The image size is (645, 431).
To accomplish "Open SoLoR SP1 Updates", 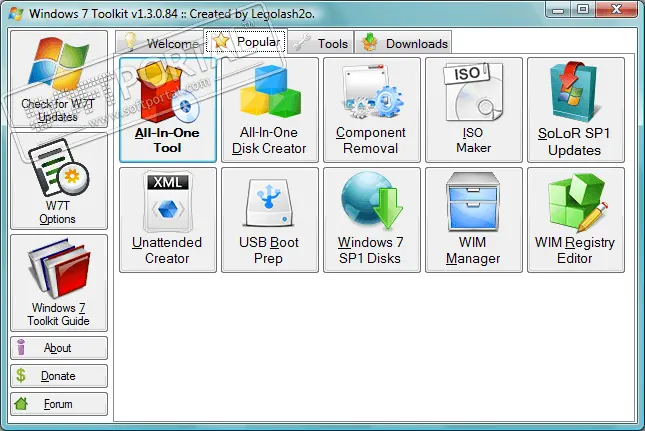I will [x=575, y=110].
